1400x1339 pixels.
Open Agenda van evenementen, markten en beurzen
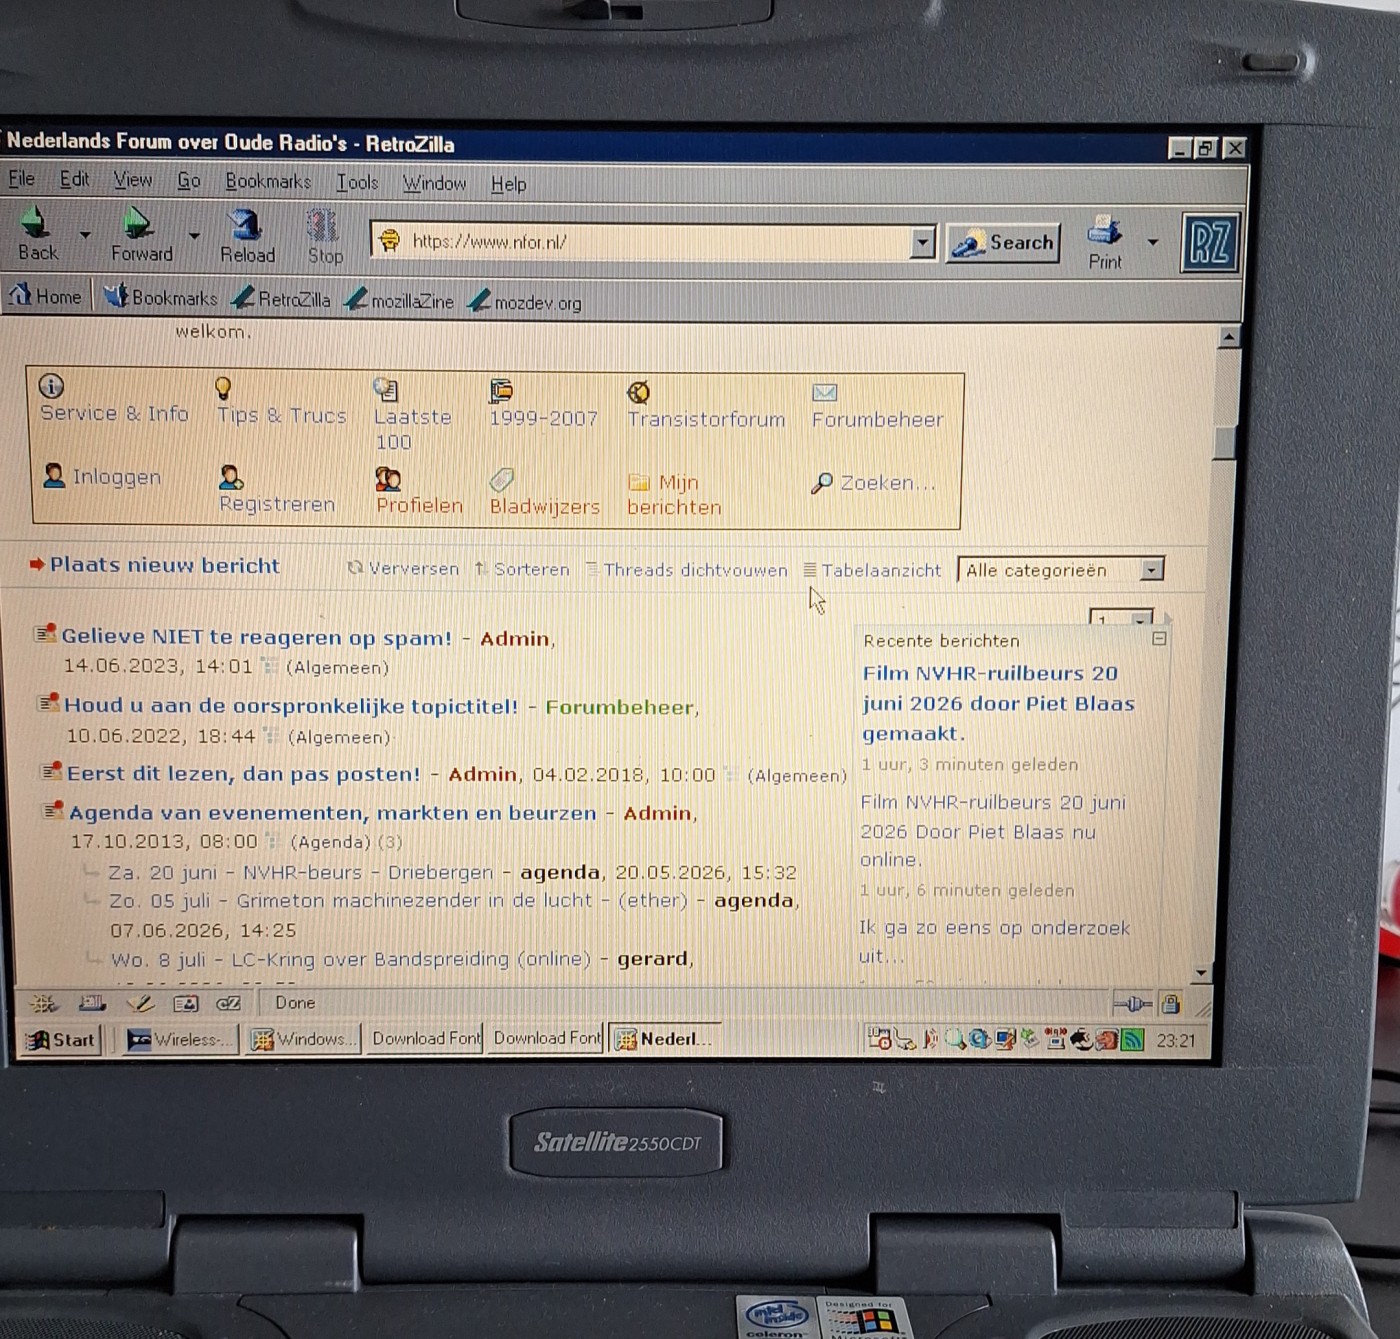pos(332,813)
